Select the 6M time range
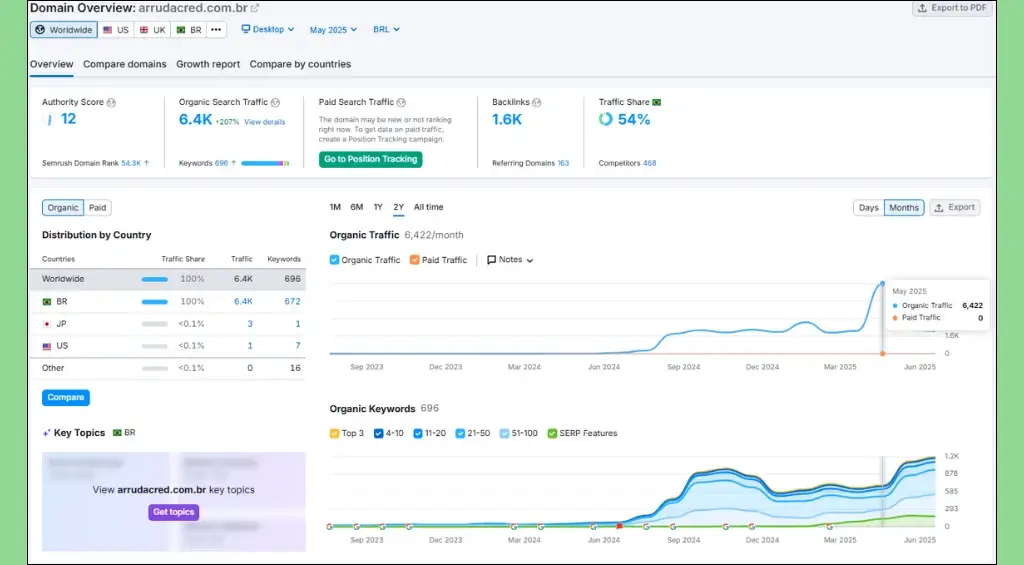The width and height of the screenshot is (1024, 565). [357, 207]
